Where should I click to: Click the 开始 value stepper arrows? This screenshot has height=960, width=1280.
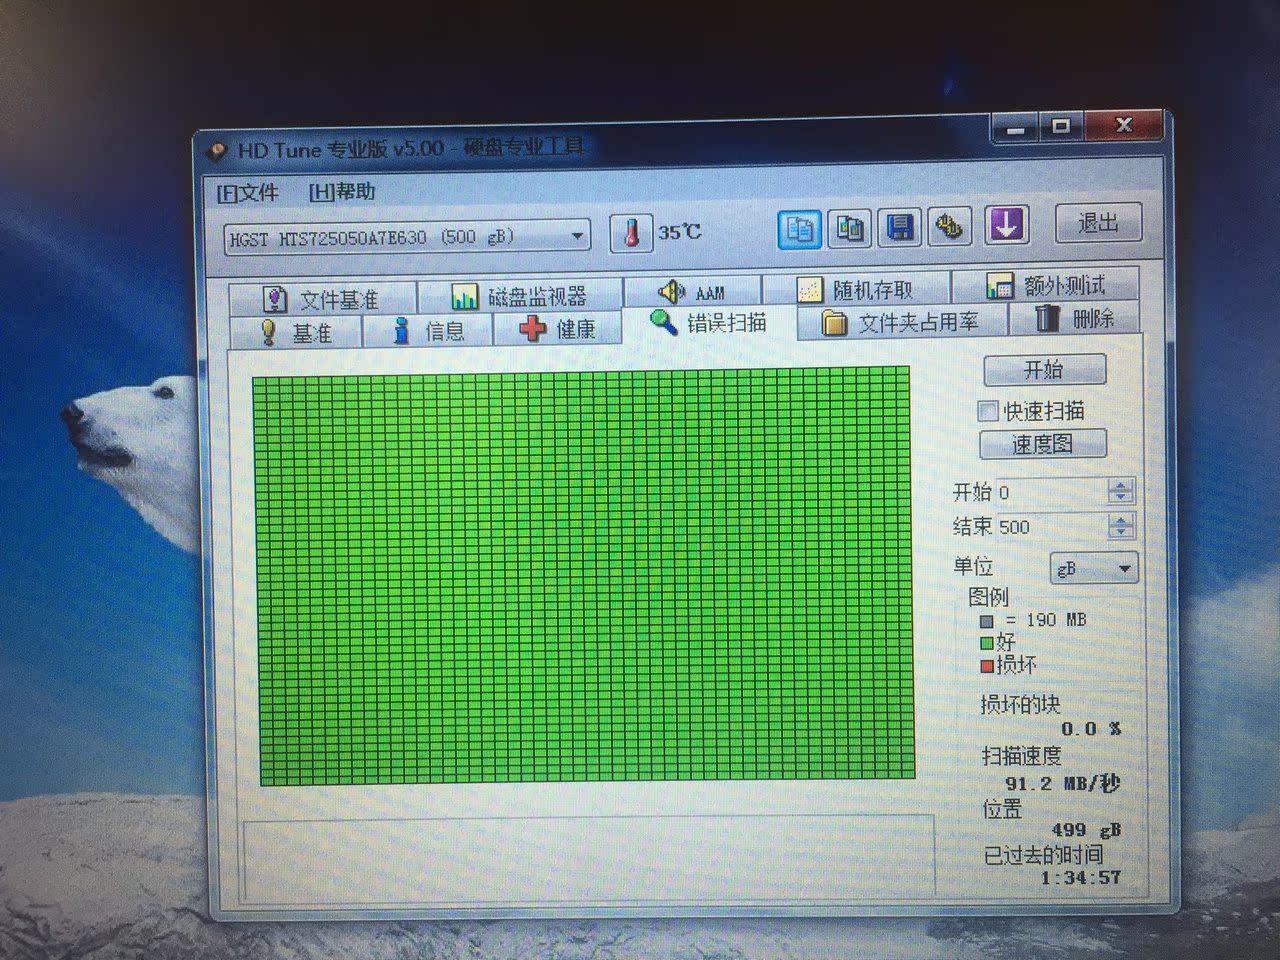click(1121, 491)
